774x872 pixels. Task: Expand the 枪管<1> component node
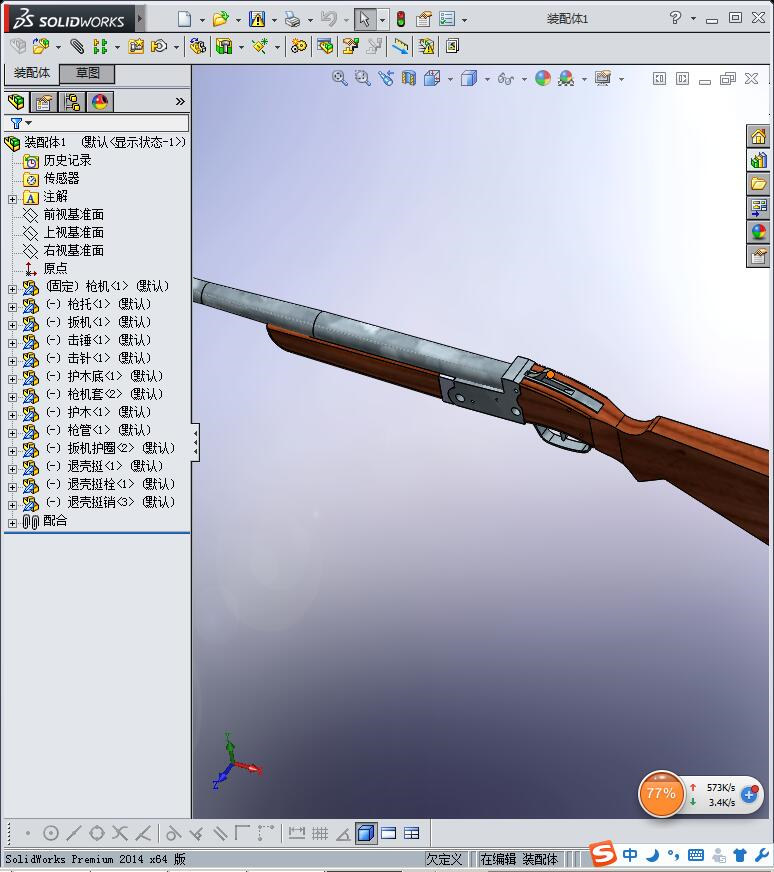12,433
